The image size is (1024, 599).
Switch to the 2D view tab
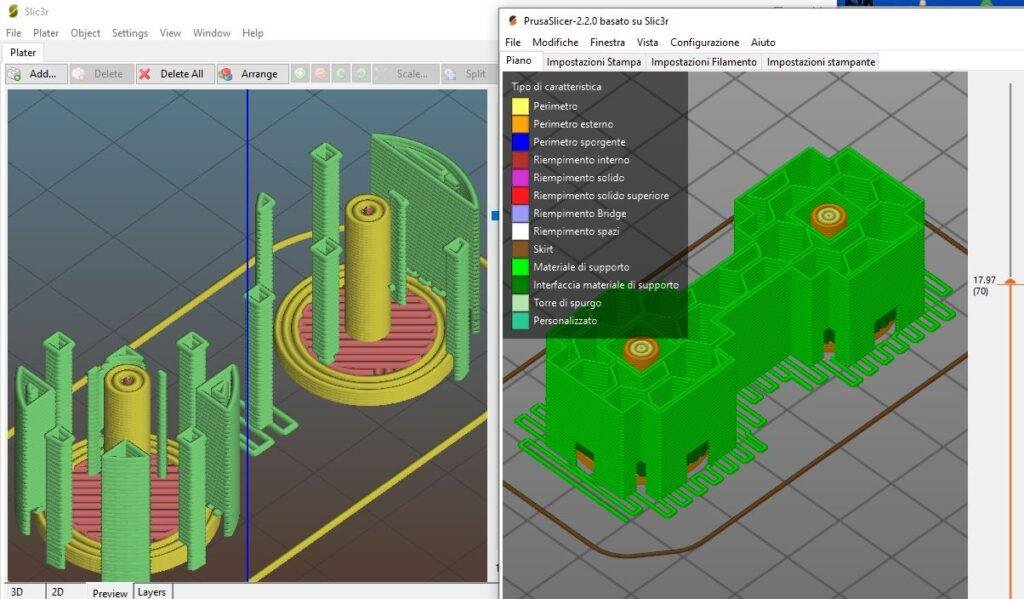click(56, 591)
